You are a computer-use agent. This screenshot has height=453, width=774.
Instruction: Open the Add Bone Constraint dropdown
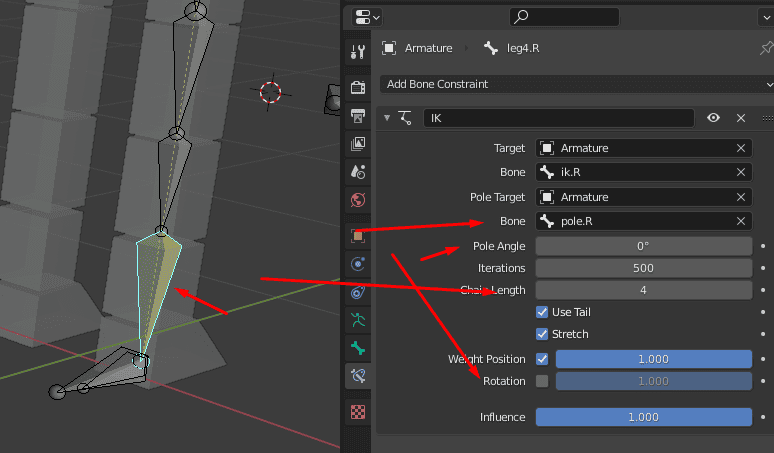tap(576, 84)
